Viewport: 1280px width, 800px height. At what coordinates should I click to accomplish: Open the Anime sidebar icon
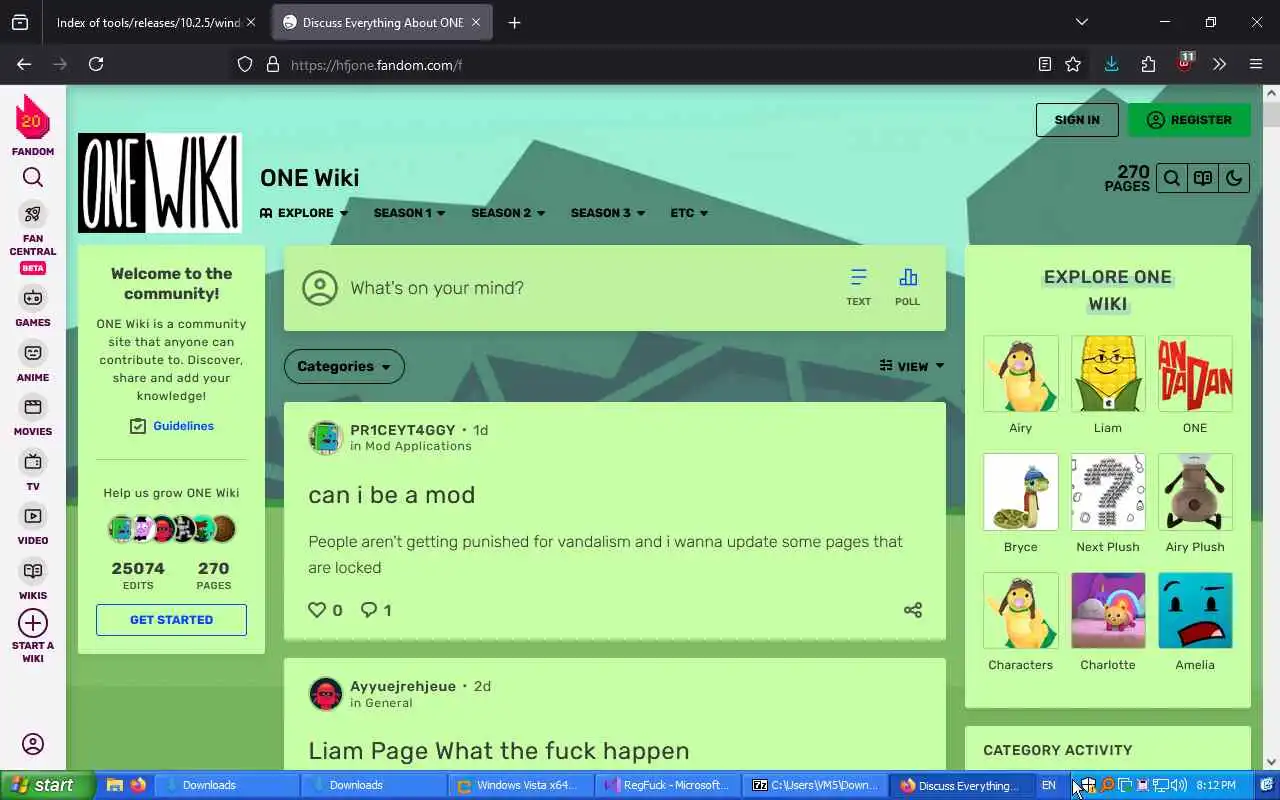click(33, 353)
